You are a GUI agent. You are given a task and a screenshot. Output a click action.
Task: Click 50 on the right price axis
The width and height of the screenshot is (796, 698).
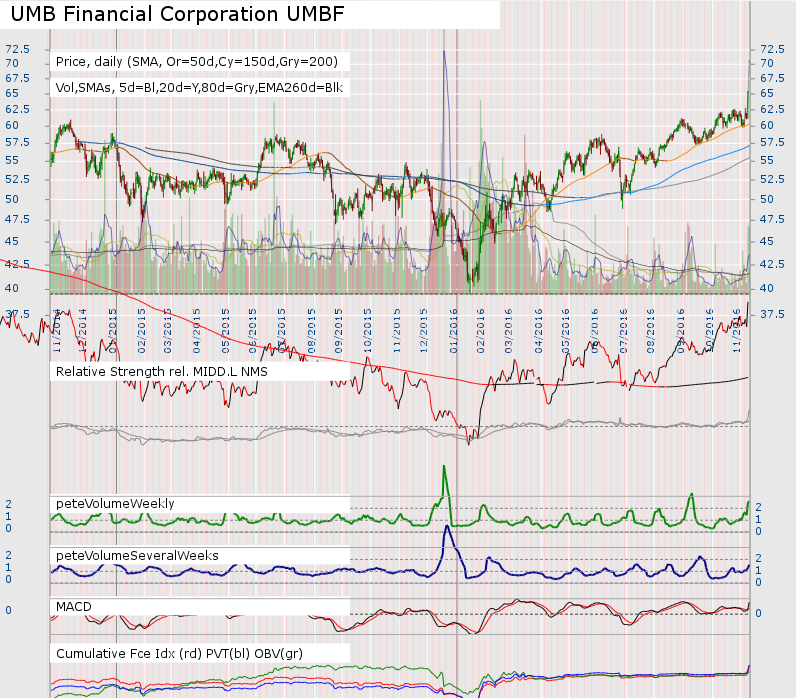(x=767, y=199)
